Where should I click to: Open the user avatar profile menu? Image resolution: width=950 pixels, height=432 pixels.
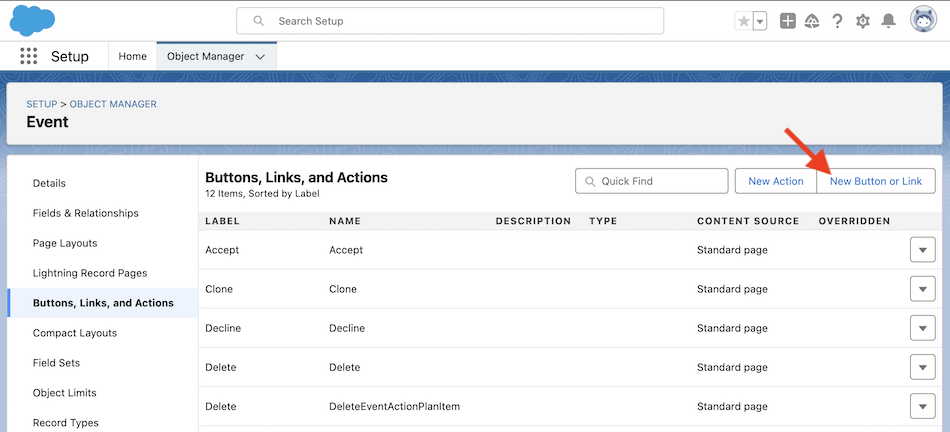coord(923,20)
